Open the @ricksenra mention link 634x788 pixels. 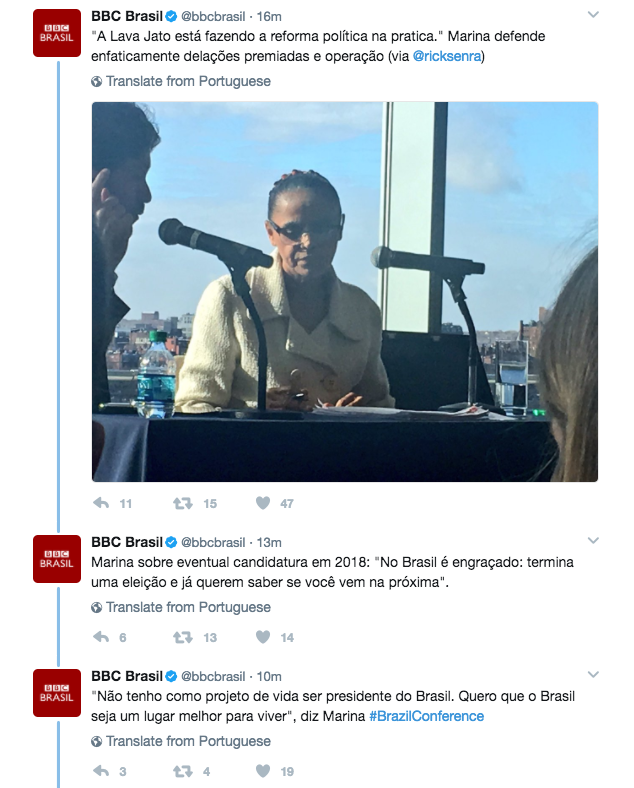pyautogui.click(x=448, y=56)
